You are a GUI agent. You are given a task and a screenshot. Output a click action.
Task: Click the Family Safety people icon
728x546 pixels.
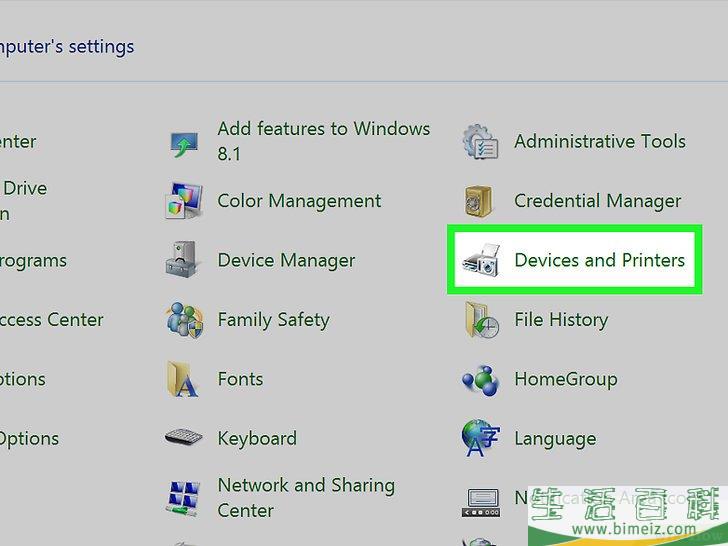(x=185, y=319)
